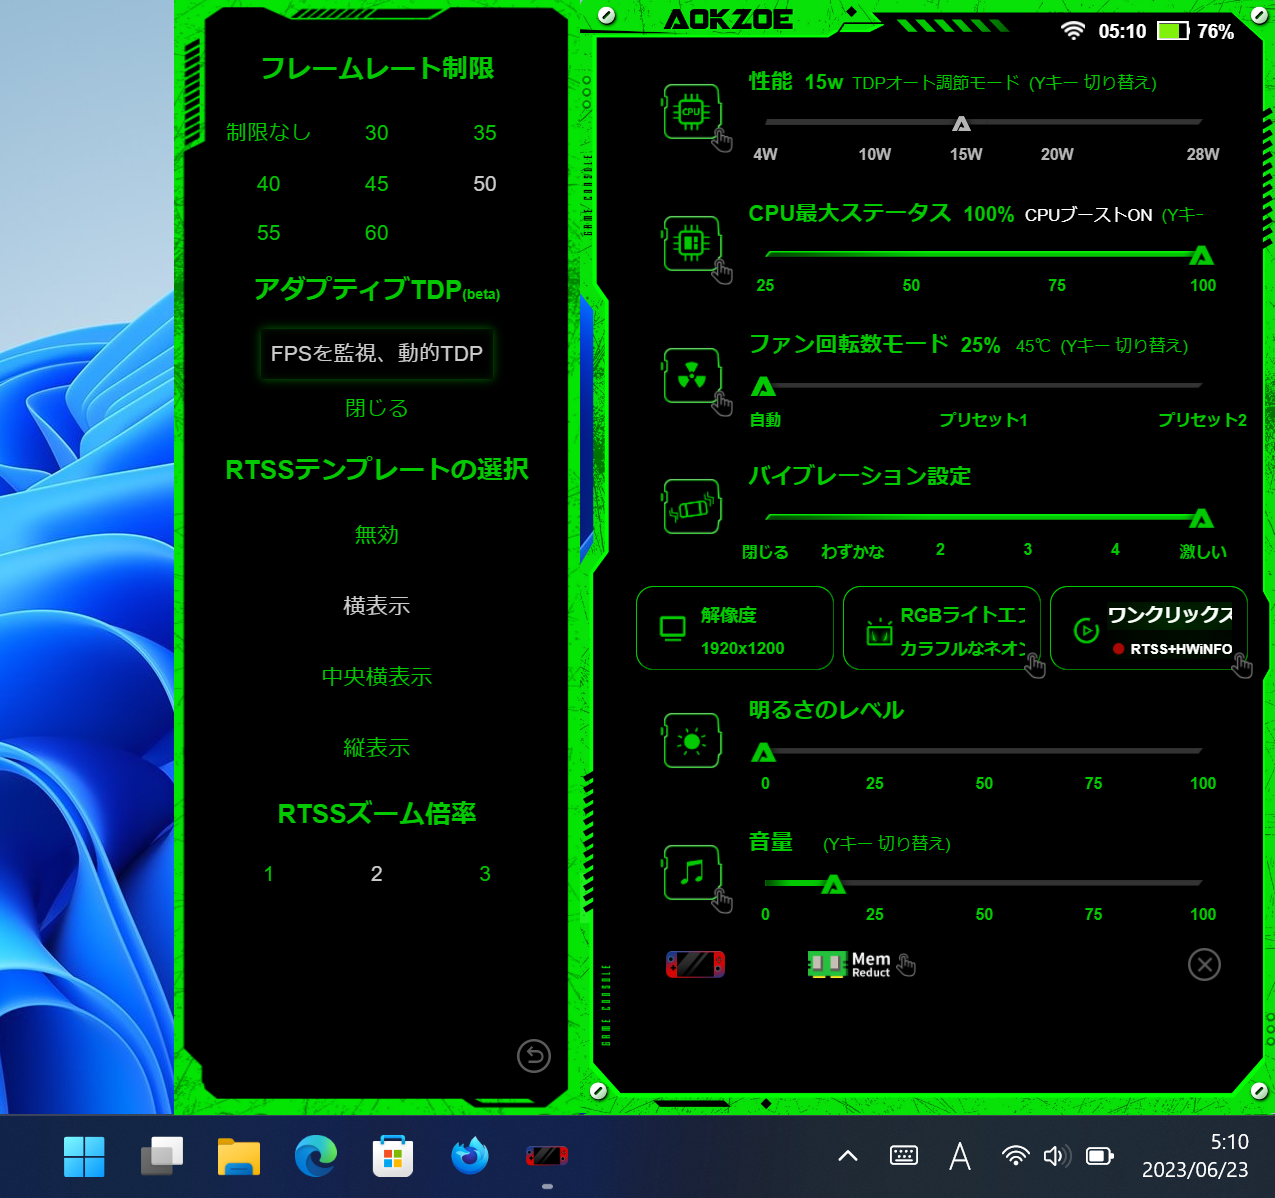Expand hidden system tray icons chevron
This screenshot has width=1275, height=1198.
(x=848, y=1156)
